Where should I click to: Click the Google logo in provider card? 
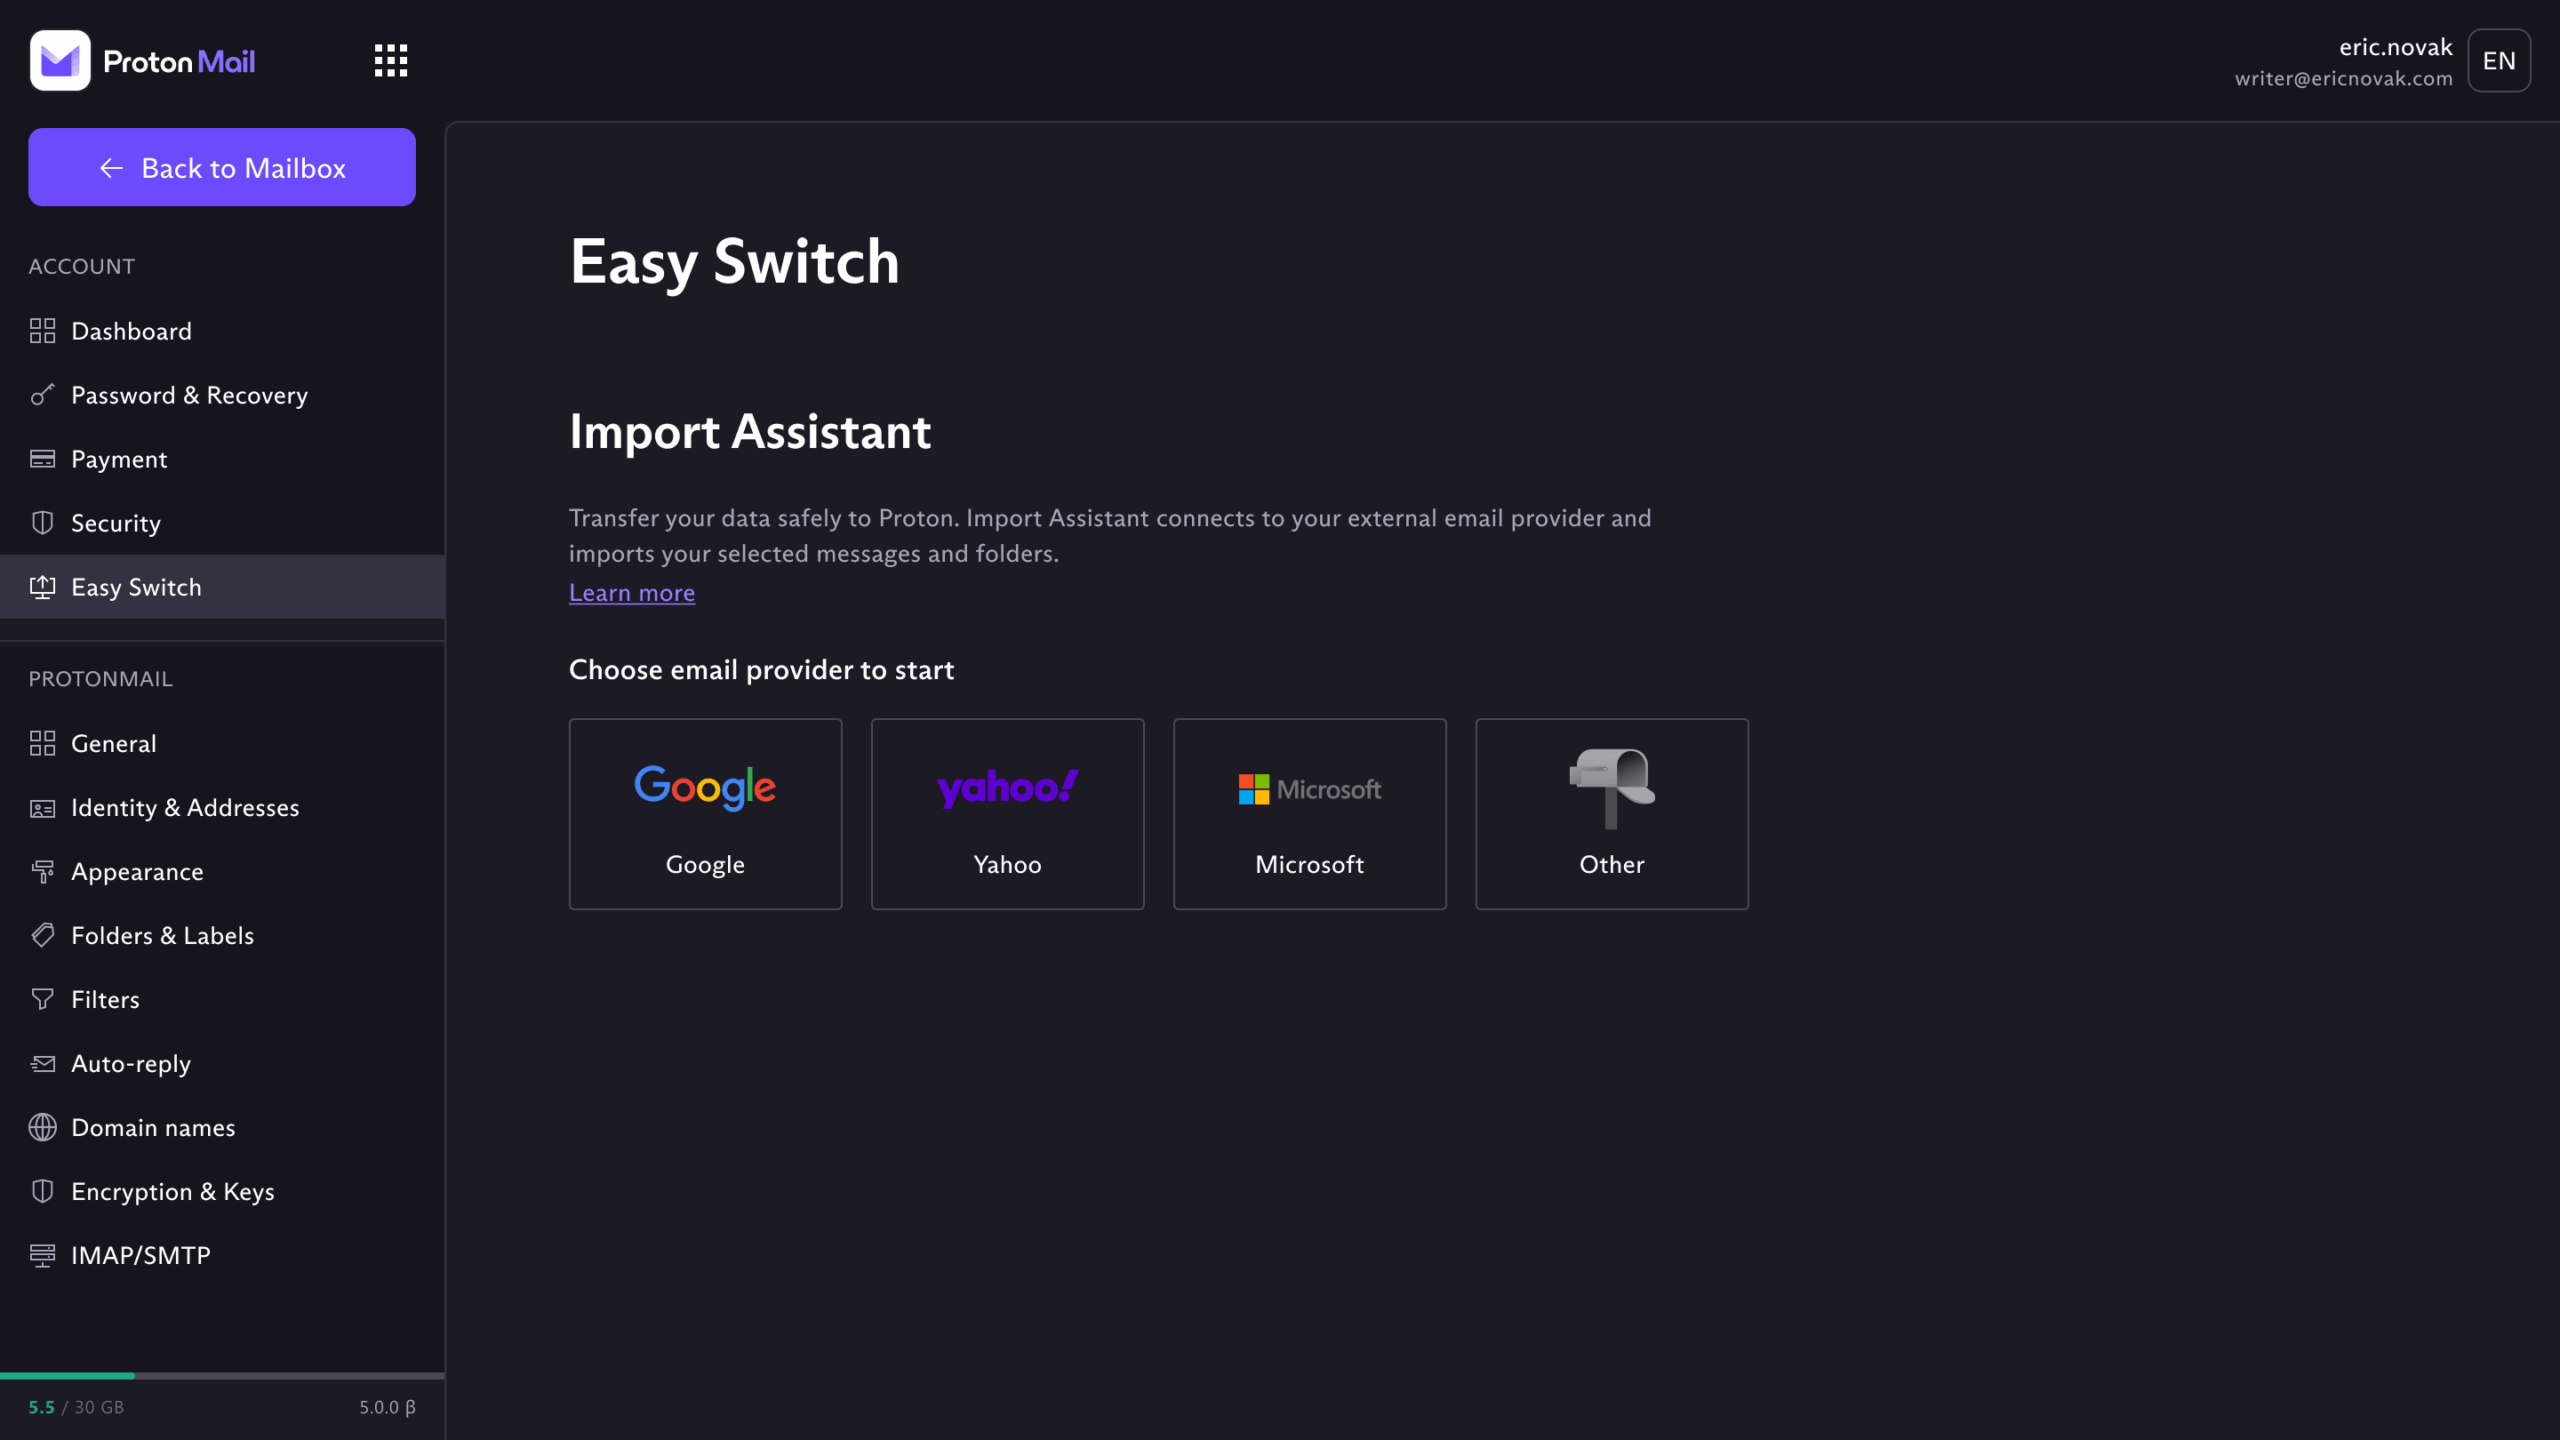[x=705, y=788]
